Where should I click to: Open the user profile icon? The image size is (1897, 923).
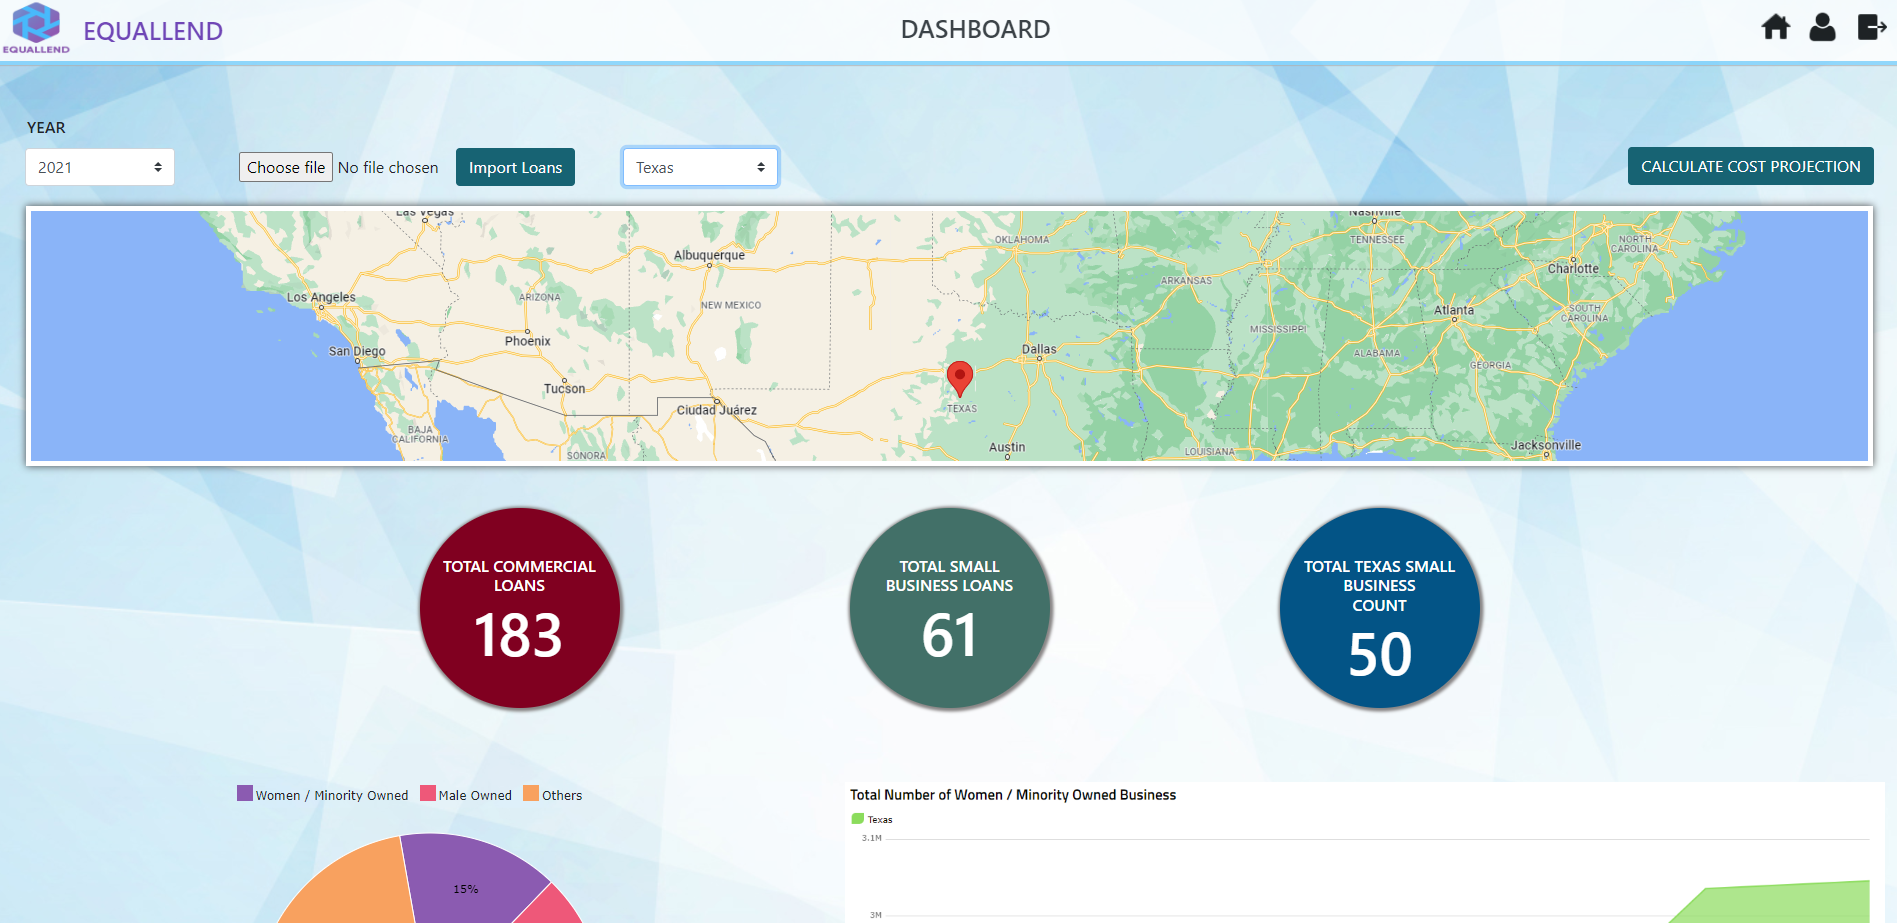1823,27
